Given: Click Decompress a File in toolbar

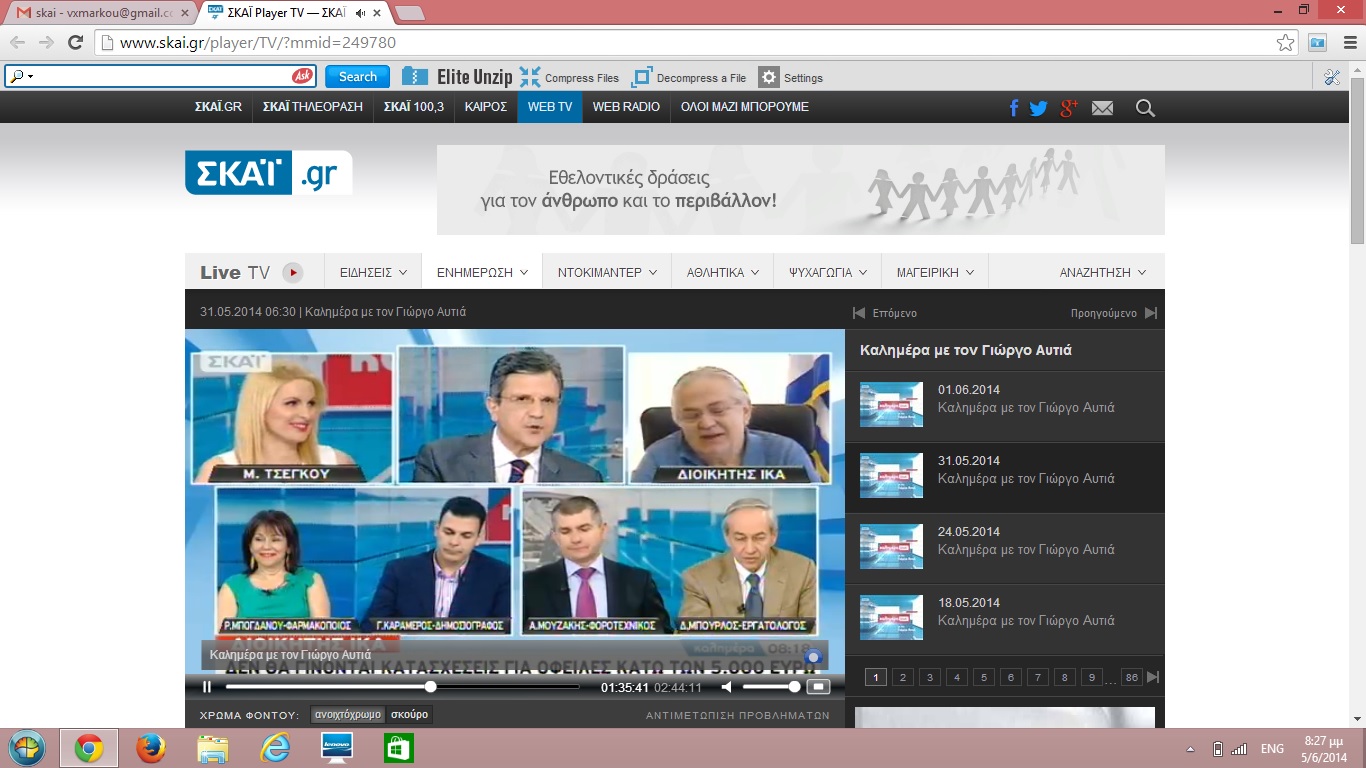Looking at the screenshot, I should click(x=688, y=77).
